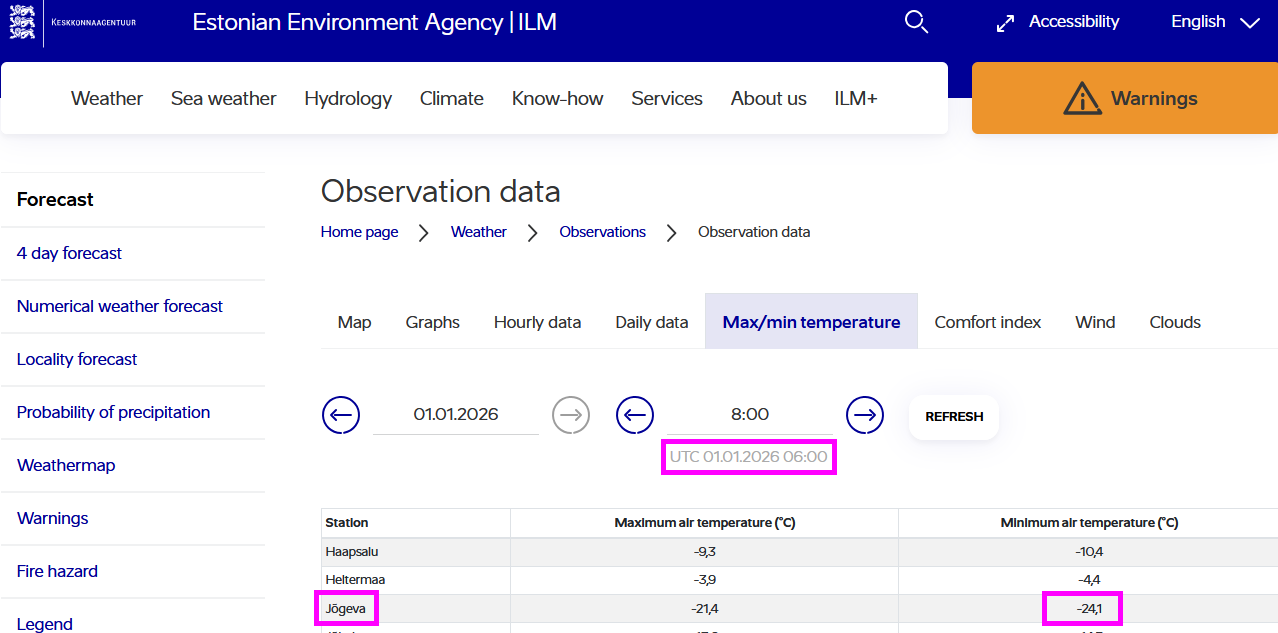
Task: Open the English language dropdown
Action: [x=1214, y=22]
